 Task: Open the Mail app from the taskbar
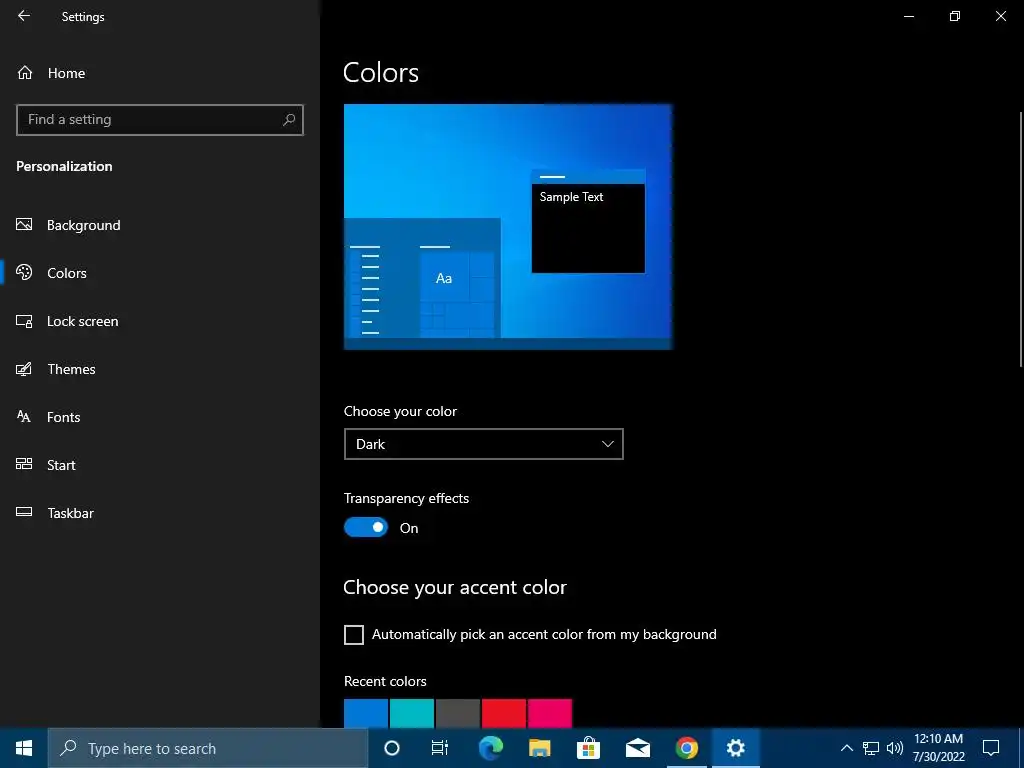pos(637,748)
